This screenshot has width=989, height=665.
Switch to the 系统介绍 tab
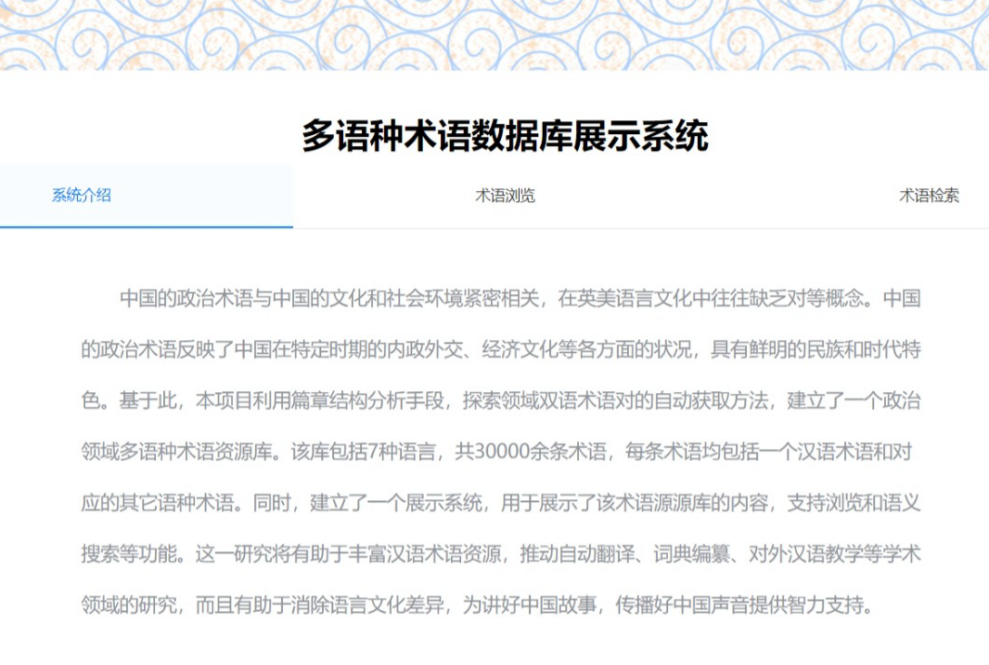(x=82, y=195)
